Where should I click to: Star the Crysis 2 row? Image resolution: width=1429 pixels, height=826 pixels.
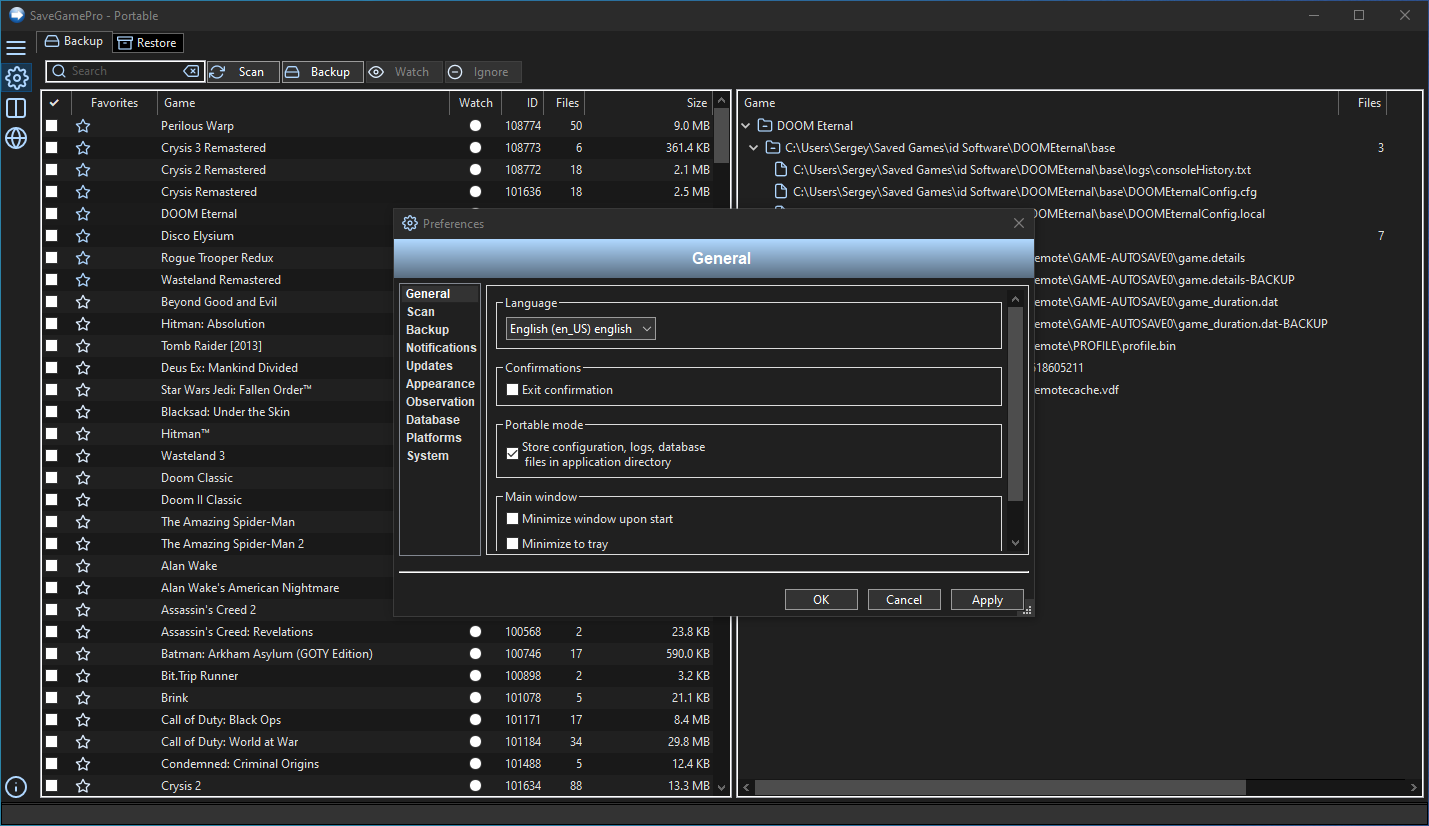pos(83,786)
